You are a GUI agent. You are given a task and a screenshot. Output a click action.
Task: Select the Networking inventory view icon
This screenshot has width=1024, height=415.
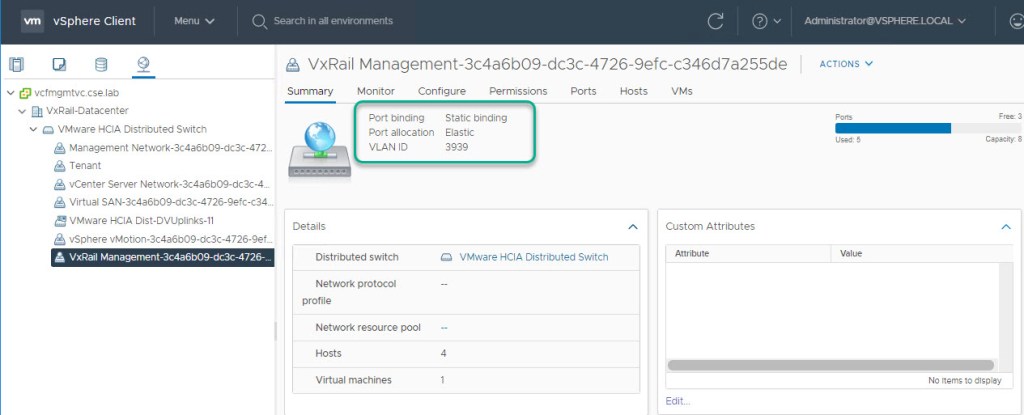[143, 65]
